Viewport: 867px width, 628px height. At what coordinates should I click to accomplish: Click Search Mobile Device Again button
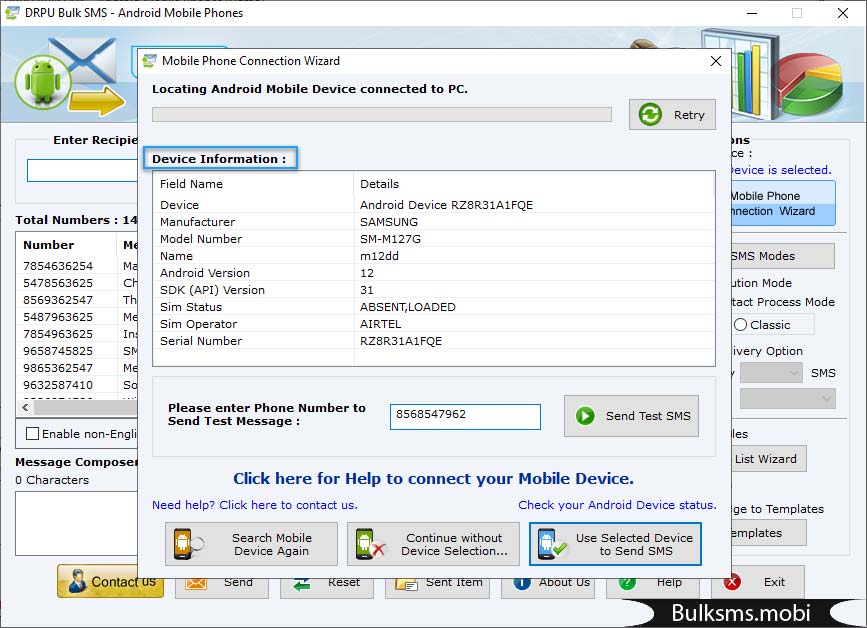(x=251, y=544)
